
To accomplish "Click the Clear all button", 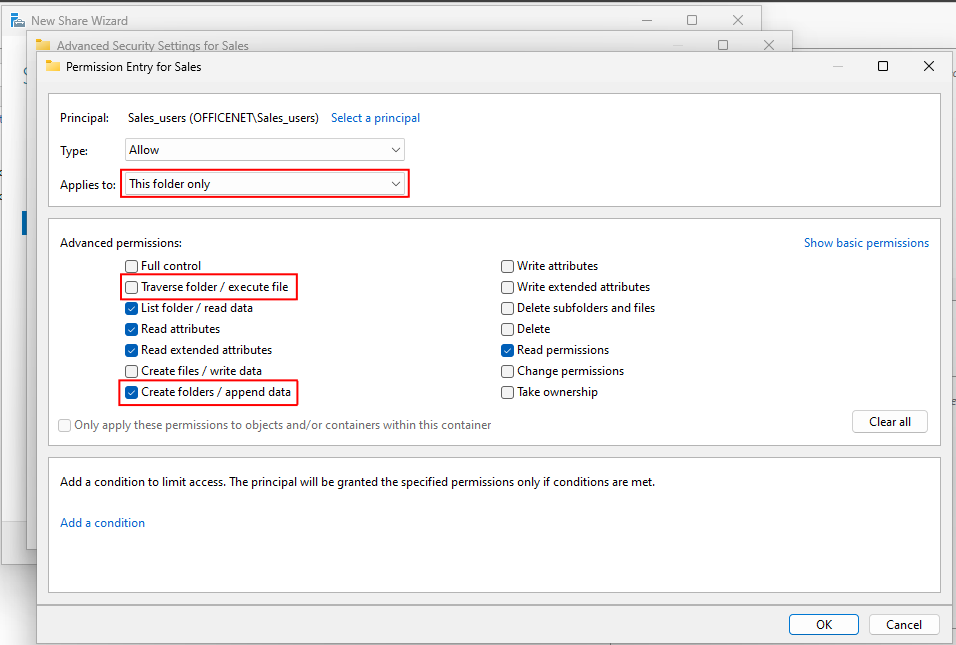I will (x=890, y=422).
